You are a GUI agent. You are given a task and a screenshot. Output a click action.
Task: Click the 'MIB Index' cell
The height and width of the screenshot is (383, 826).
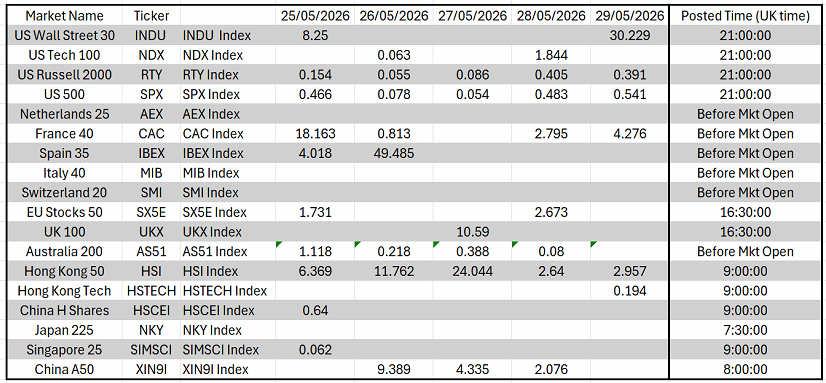pyautogui.click(x=228, y=173)
